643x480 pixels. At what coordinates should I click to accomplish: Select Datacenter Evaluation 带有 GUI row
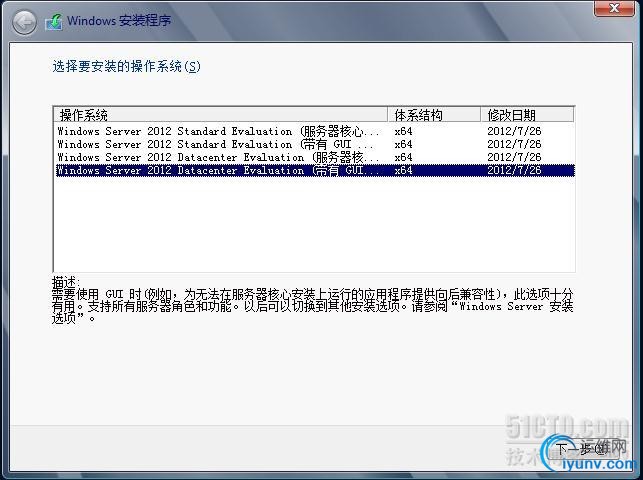tap(315, 171)
